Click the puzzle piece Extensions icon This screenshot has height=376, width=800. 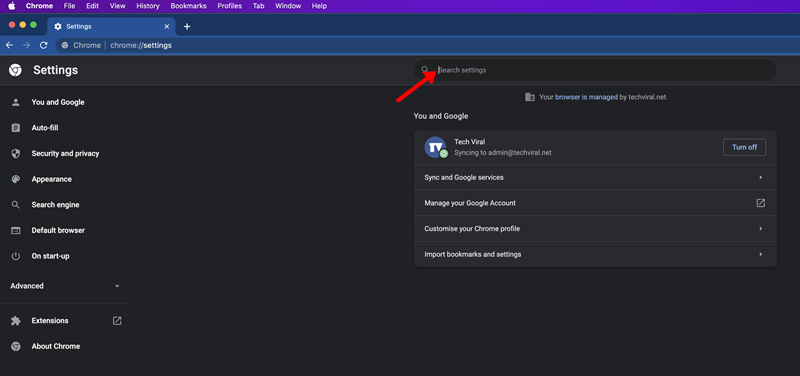pos(16,321)
